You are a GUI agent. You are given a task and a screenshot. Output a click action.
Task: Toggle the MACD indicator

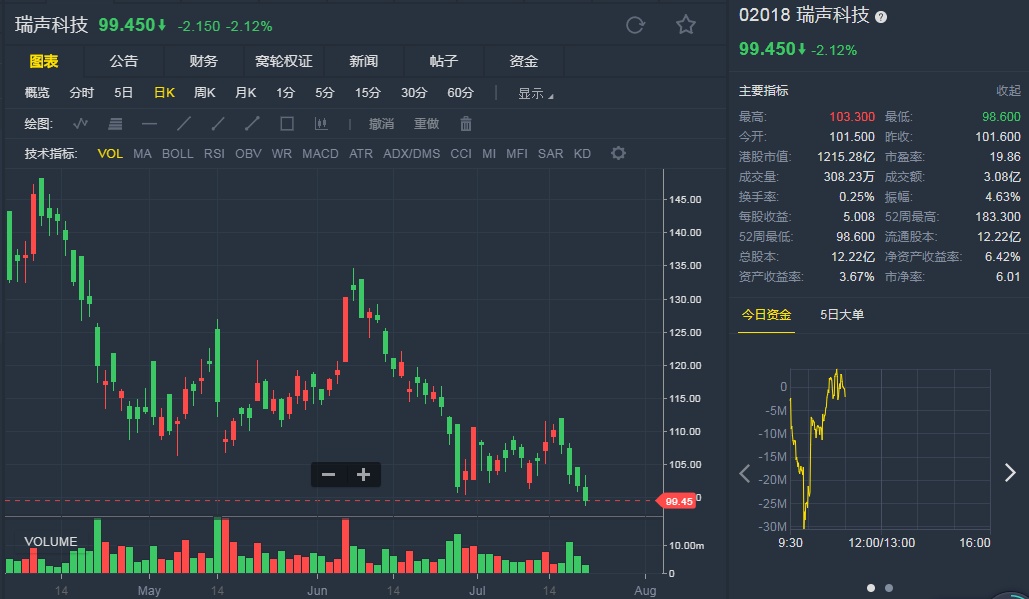(x=320, y=154)
